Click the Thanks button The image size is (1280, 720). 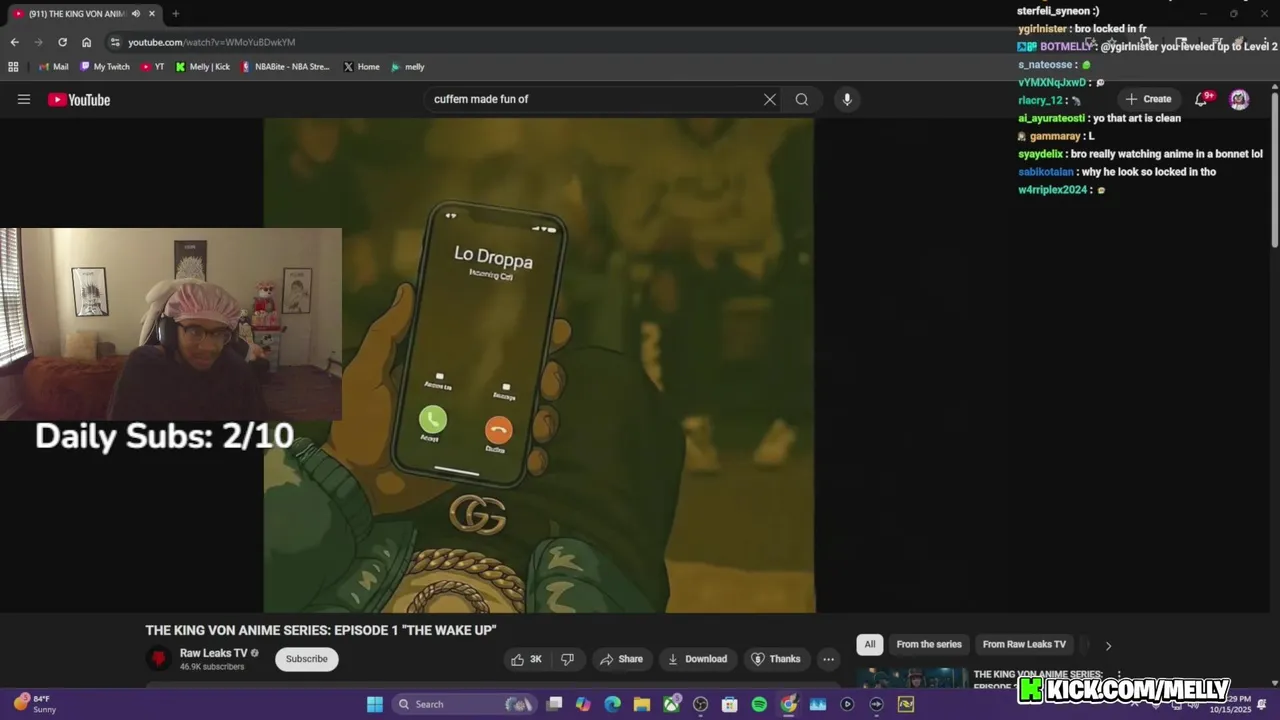click(x=776, y=659)
